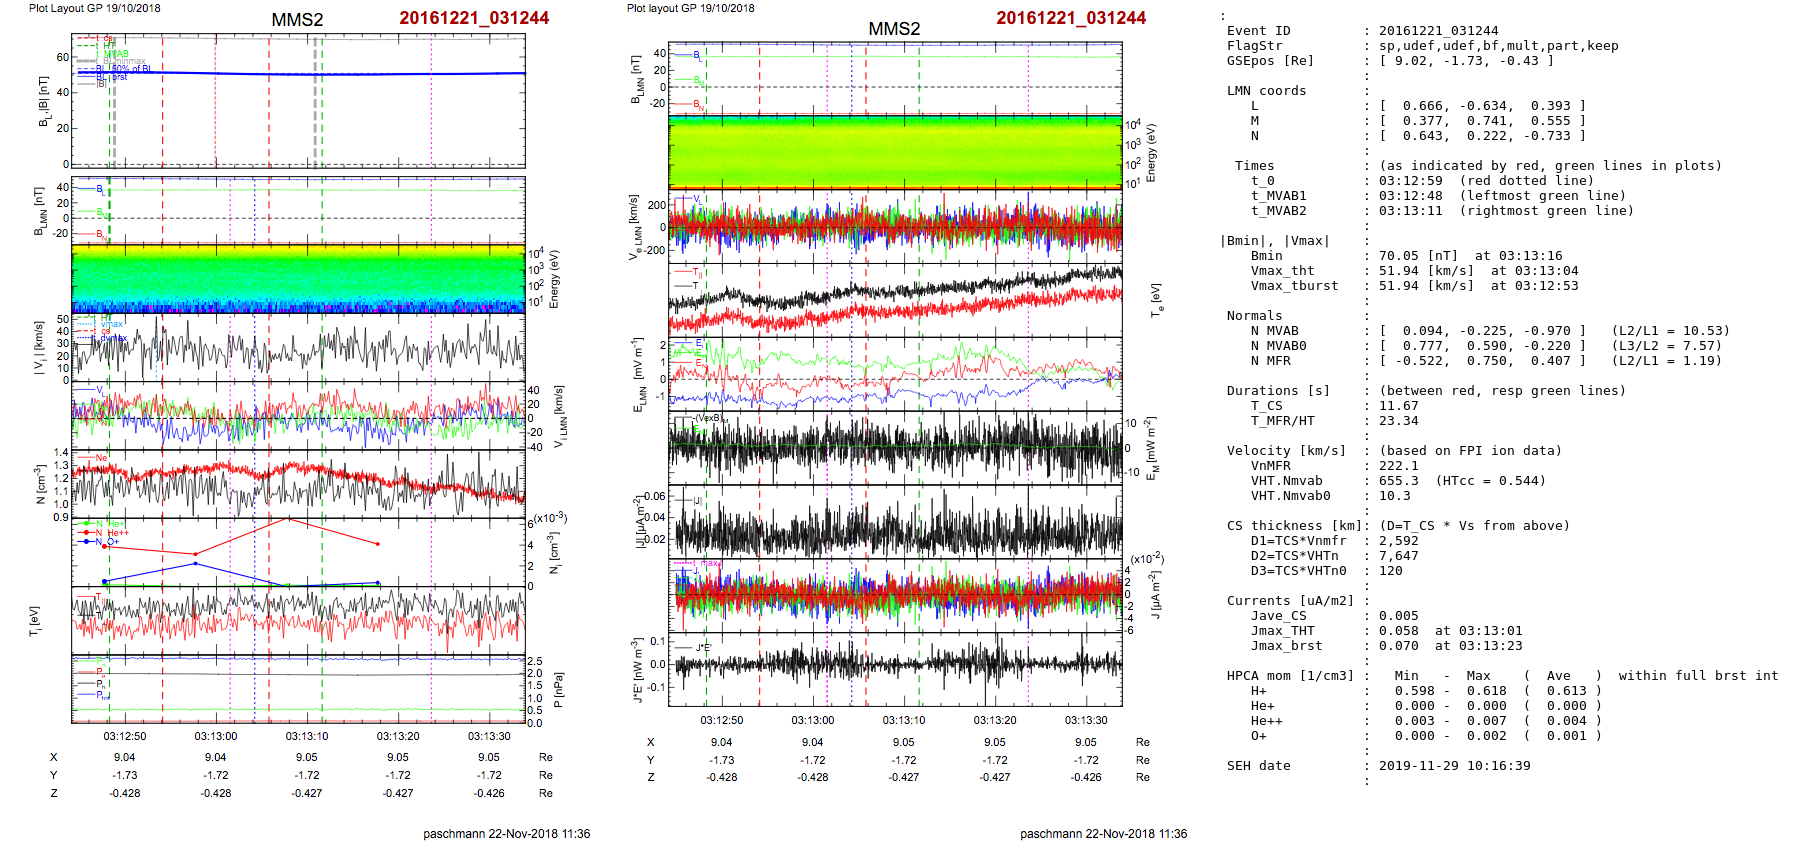Click the 03:12:50 tick on left time axis
Image resolution: width=1804 pixels, height=841 pixels.
[x=125, y=736]
